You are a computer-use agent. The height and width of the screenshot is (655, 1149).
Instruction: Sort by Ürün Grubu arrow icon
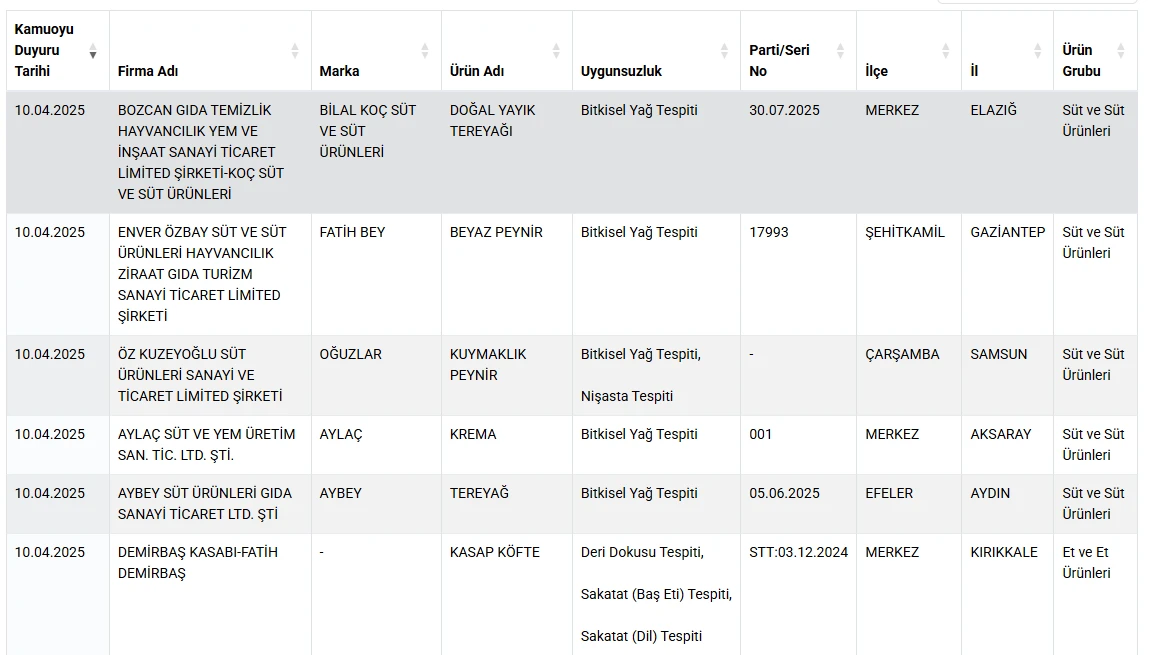coord(1120,51)
